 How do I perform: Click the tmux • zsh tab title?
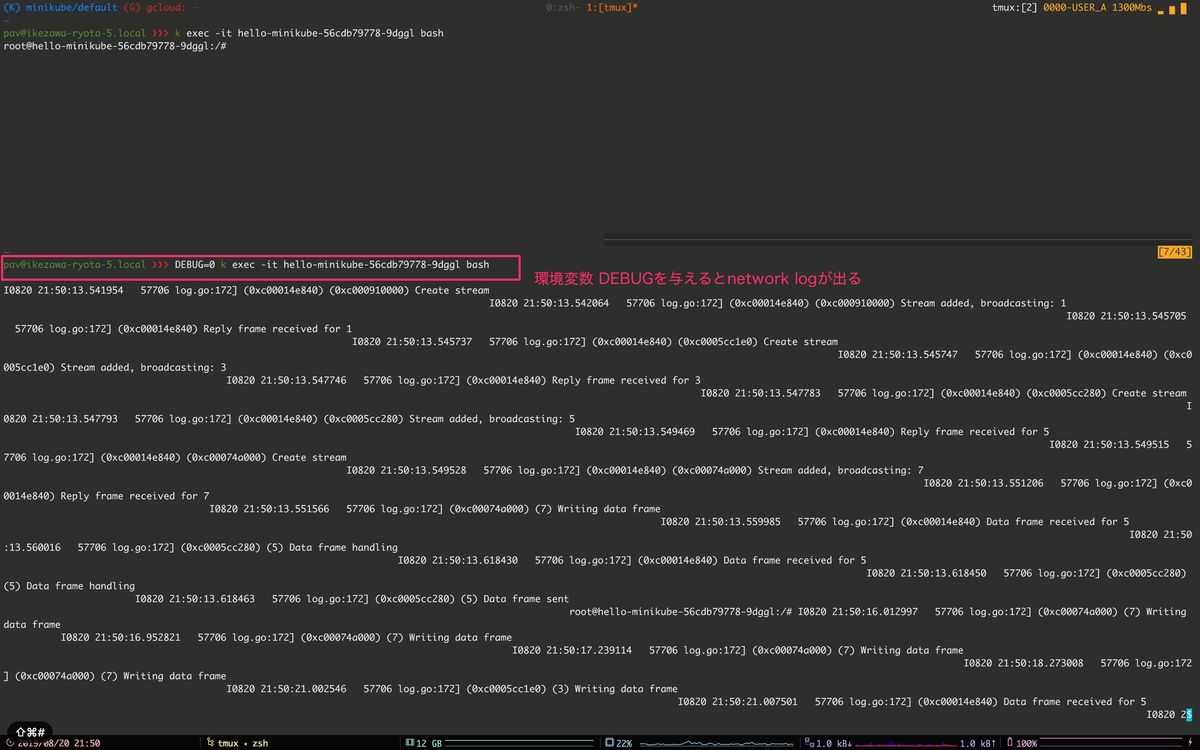[x=242, y=743]
